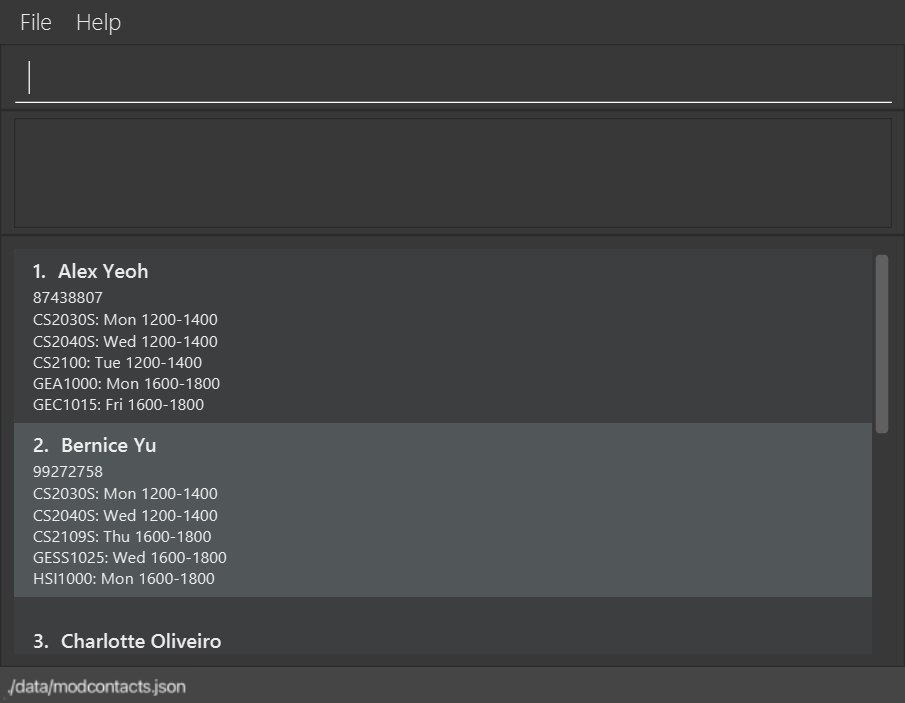Open the Help menu
This screenshot has height=703, width=905.
pos(98,22)
